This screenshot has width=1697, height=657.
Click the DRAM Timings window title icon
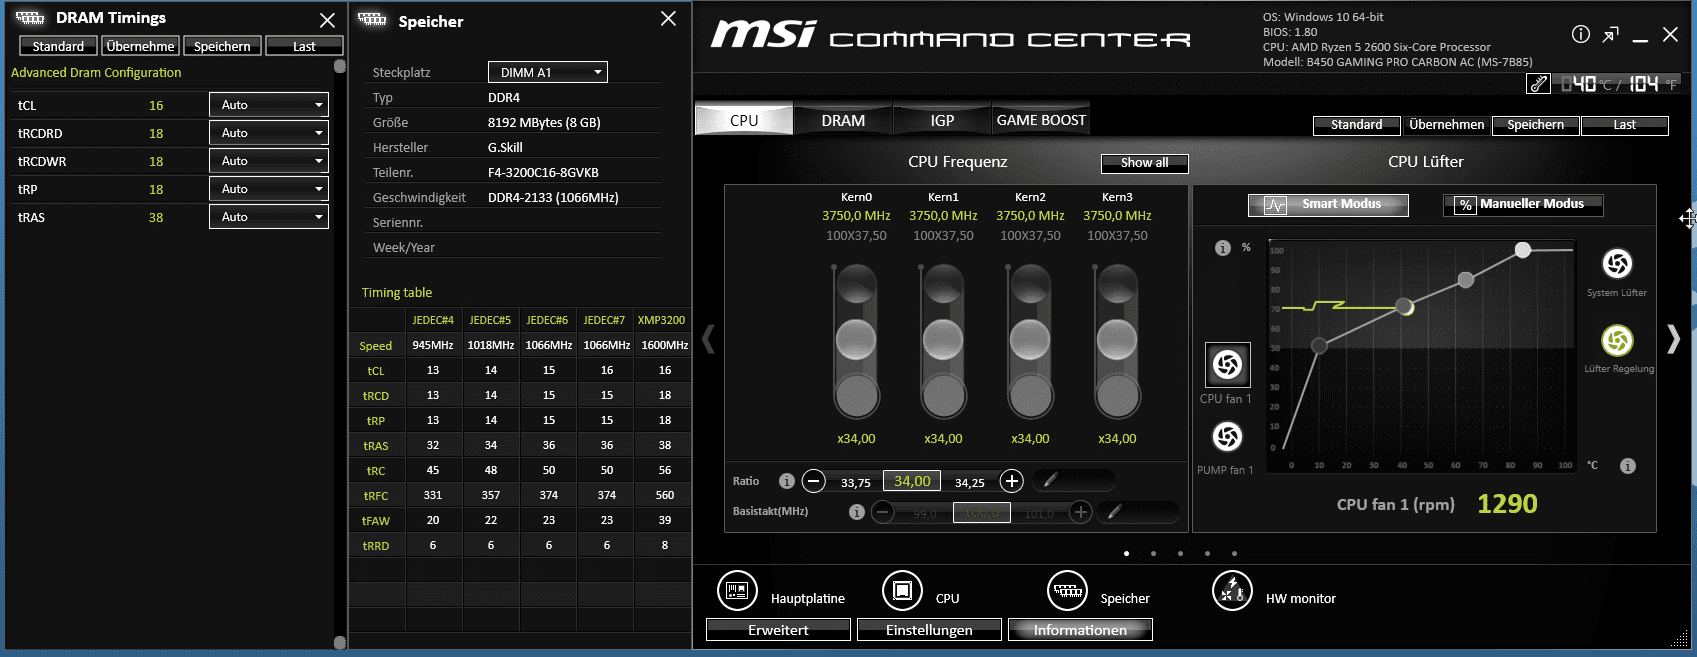pos(30,18)
